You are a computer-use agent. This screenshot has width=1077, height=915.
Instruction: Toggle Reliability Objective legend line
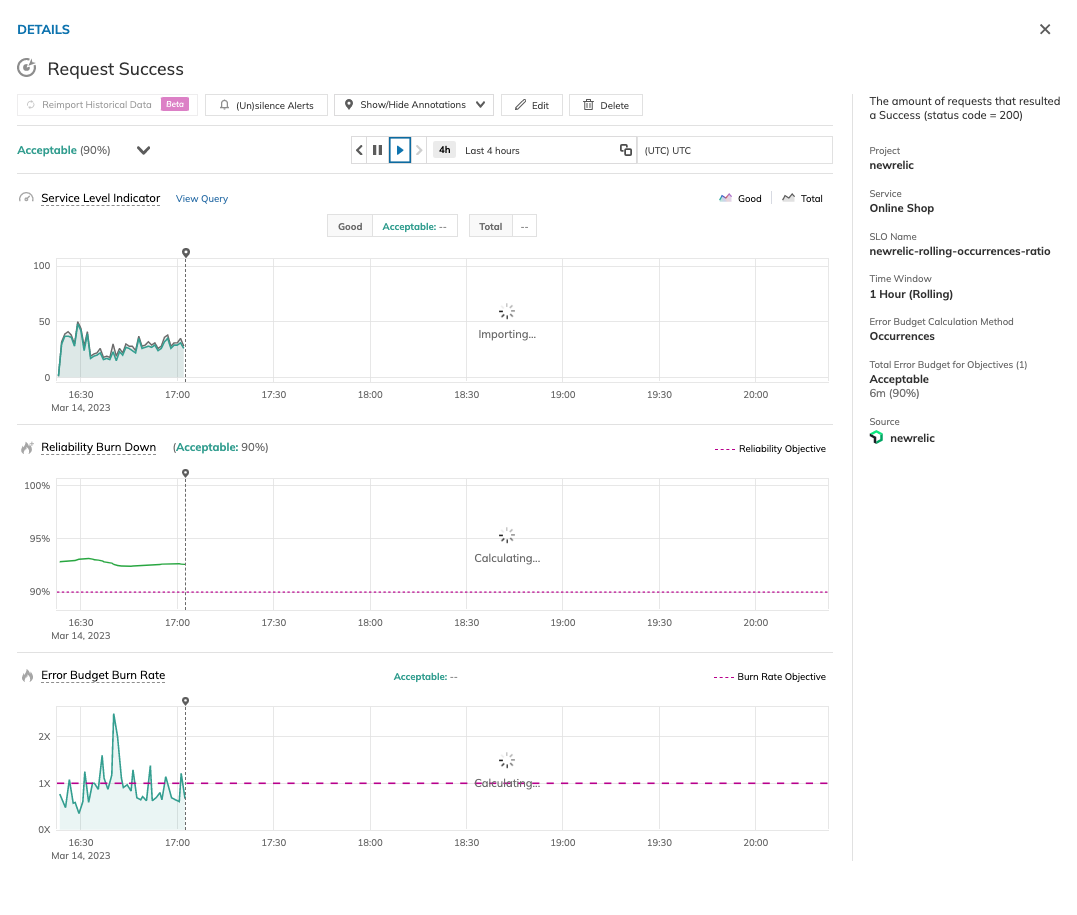click(x=770, y=449)
